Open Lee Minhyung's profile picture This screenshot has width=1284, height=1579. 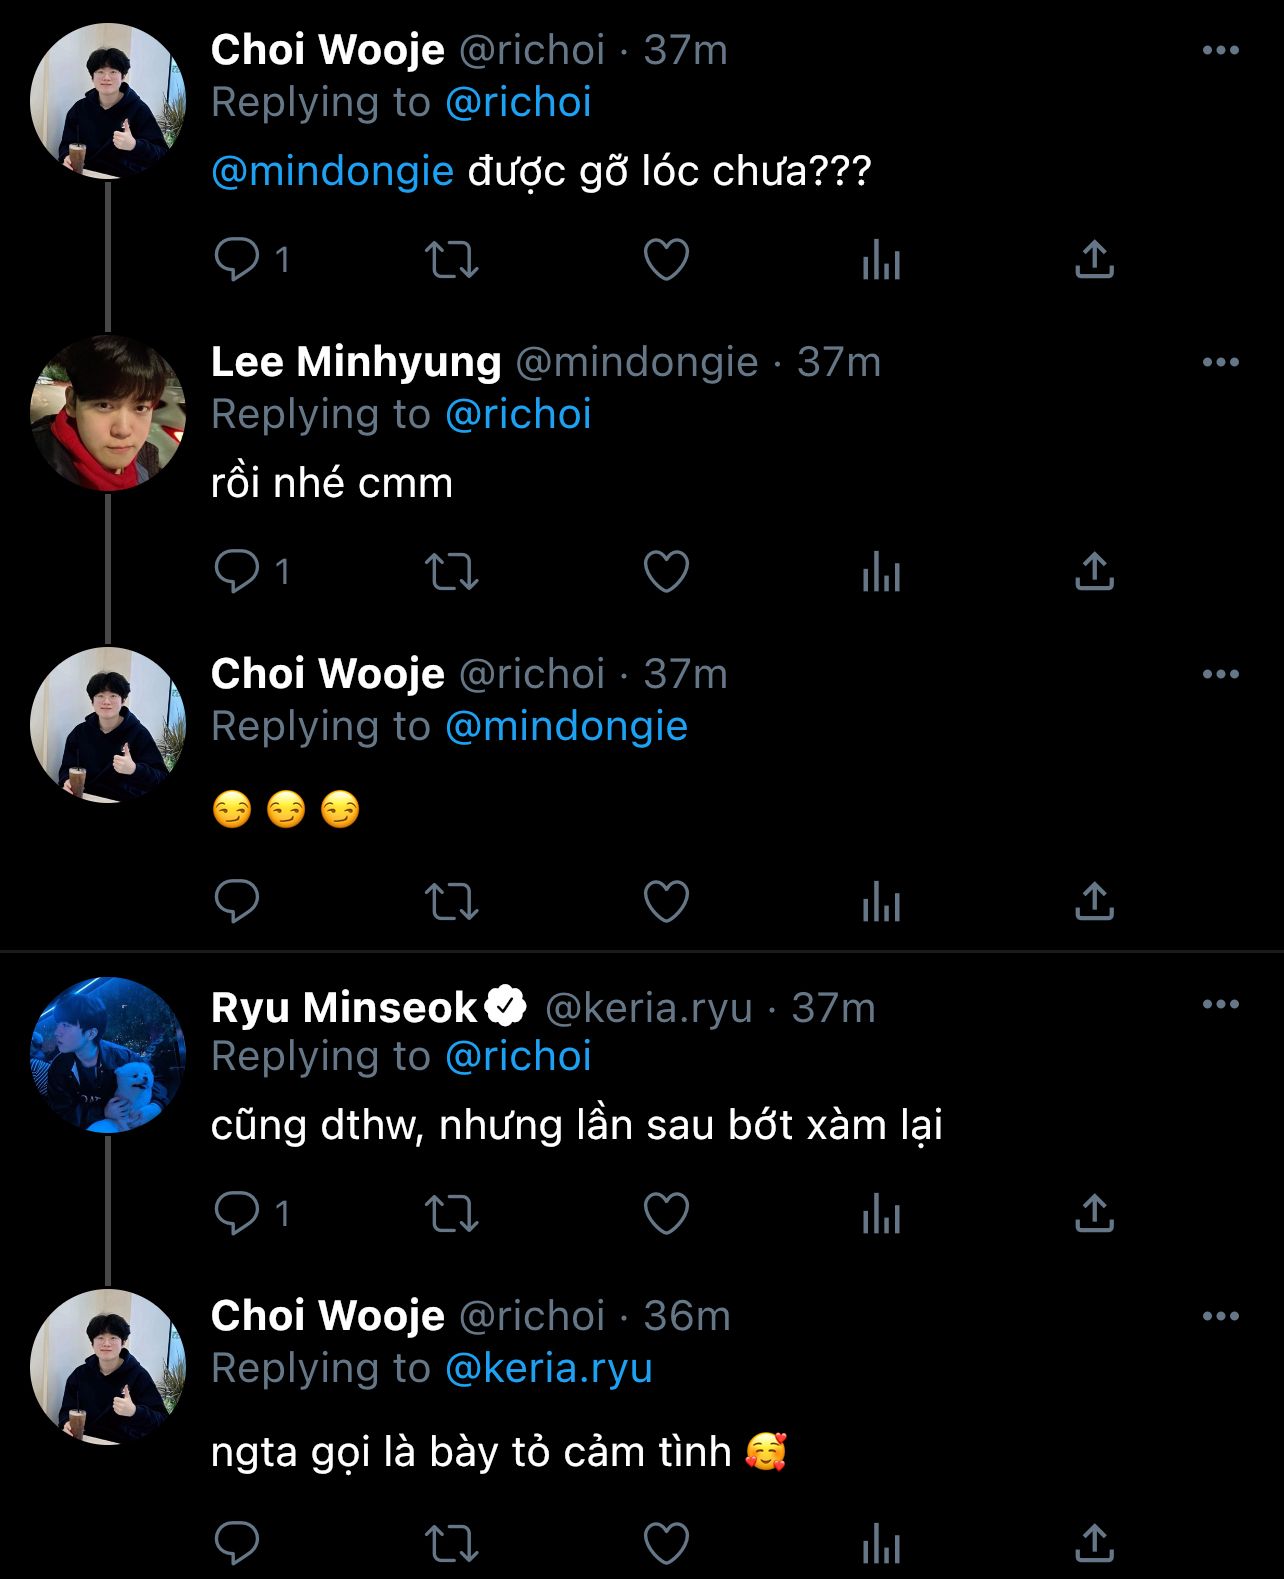click(x=108, y=413)
